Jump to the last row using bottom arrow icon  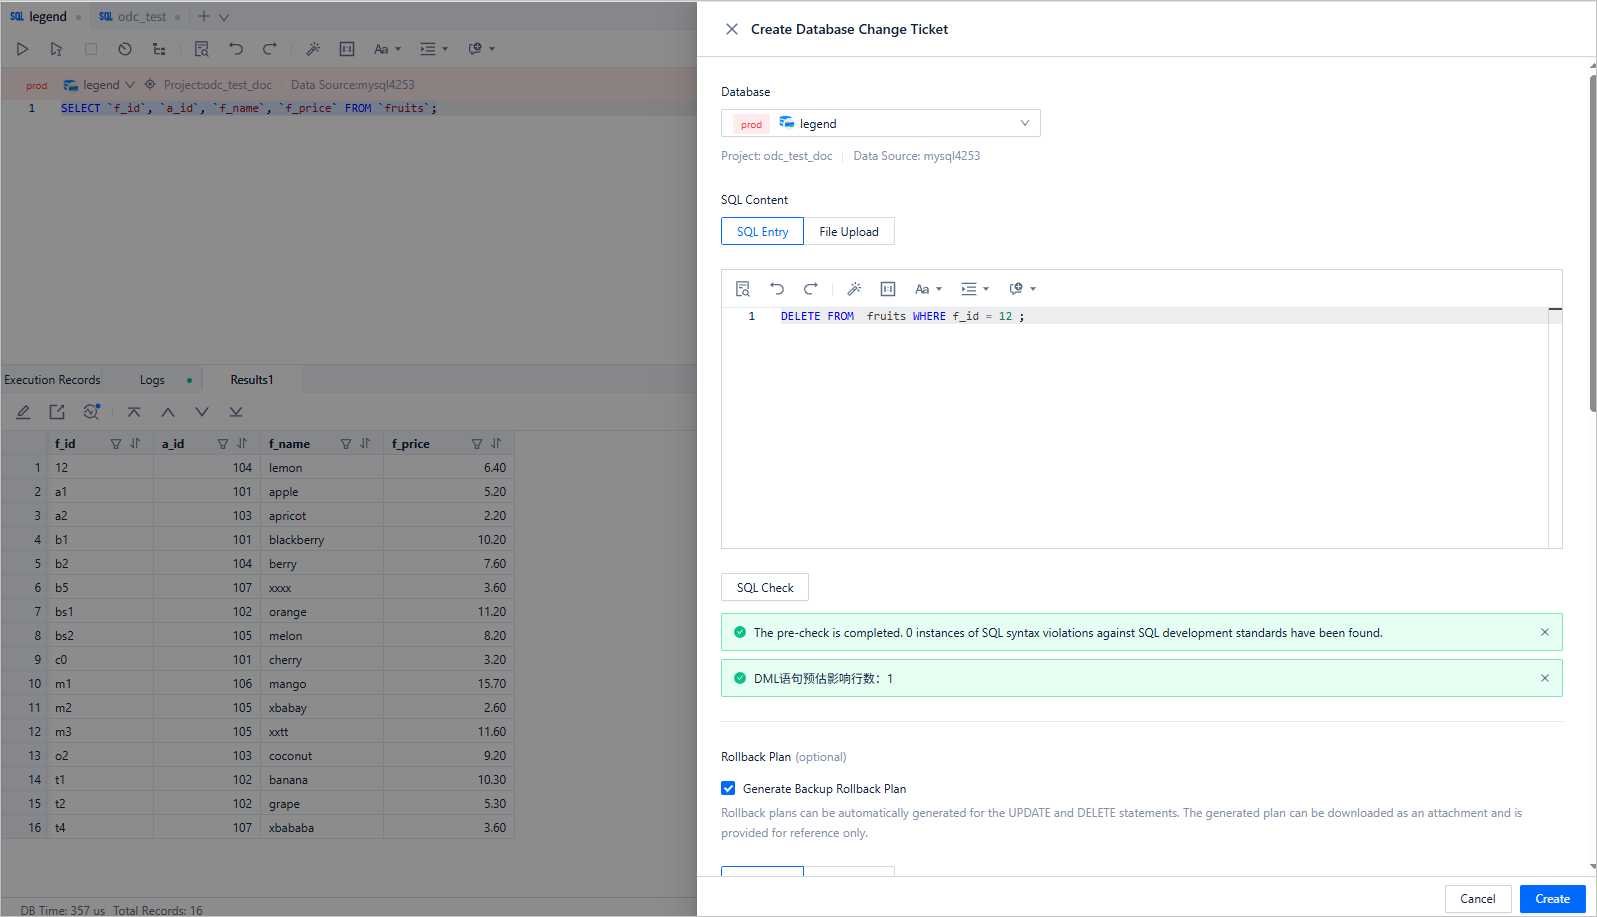(x=236, y=412)
